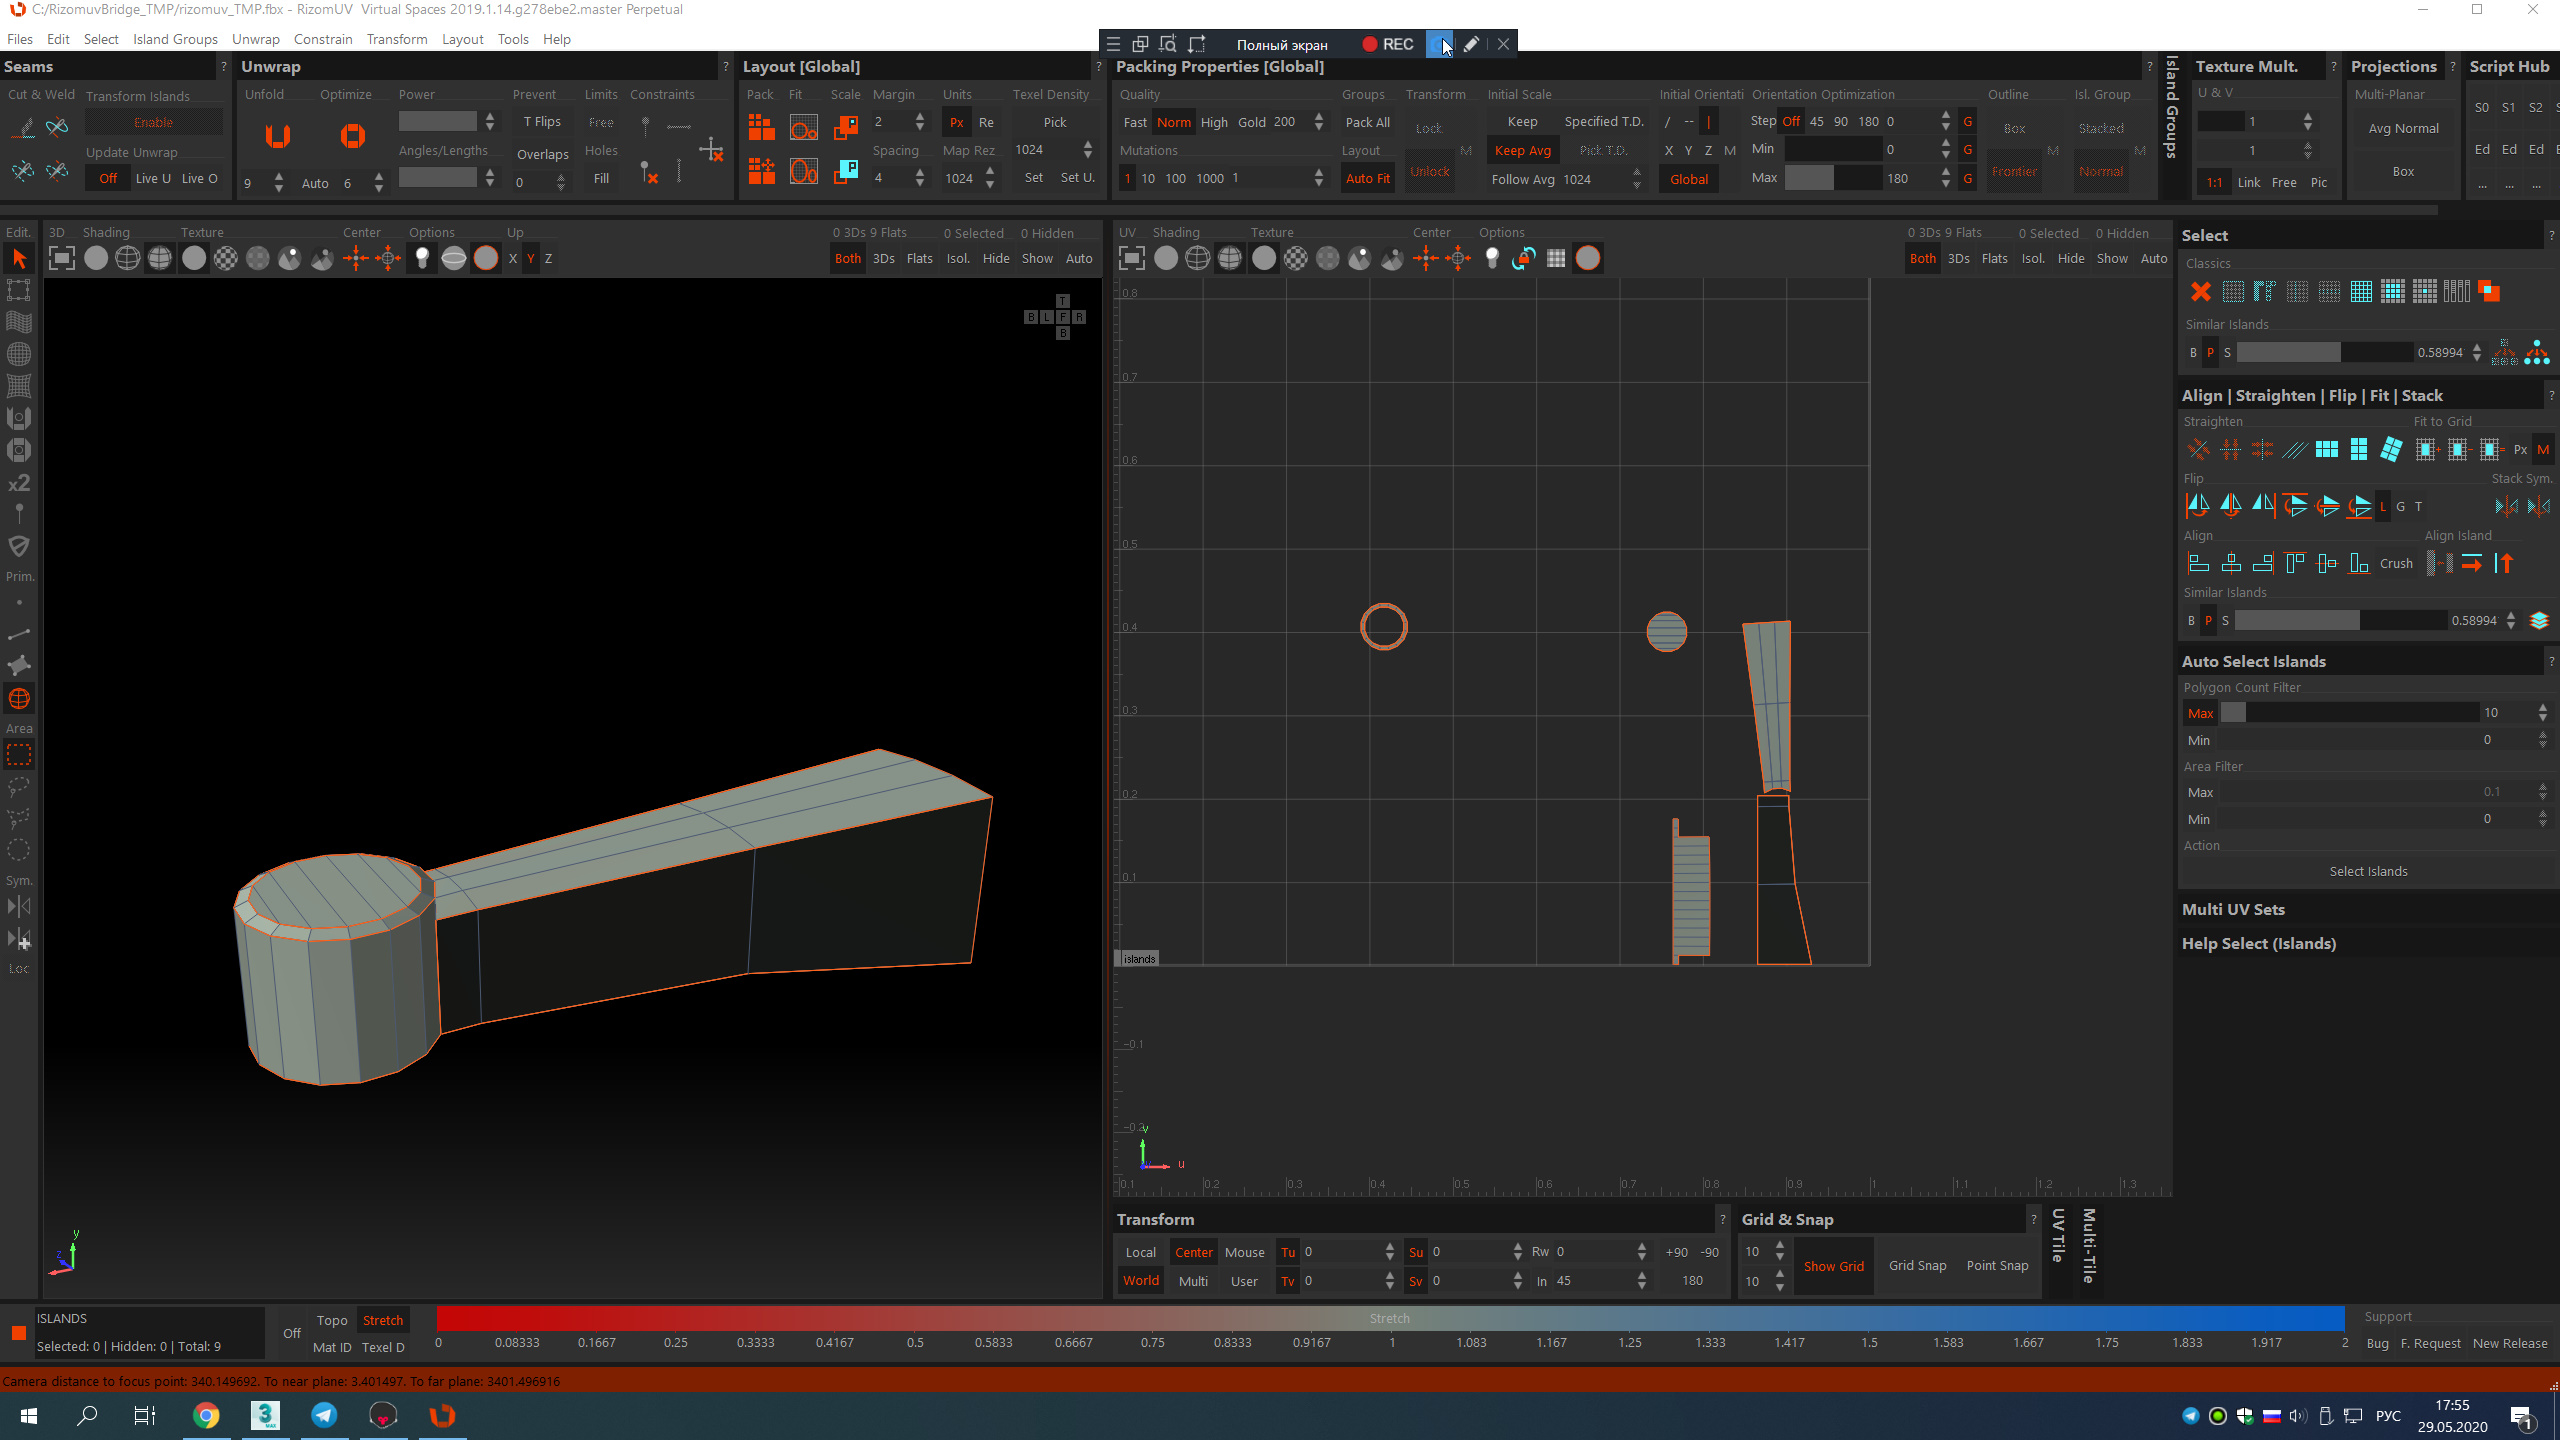This screenshot has height=1440, width=2560.
Task: Click the Unfold U icon in Unwrap panel
Action: click(x=278, y=136)
